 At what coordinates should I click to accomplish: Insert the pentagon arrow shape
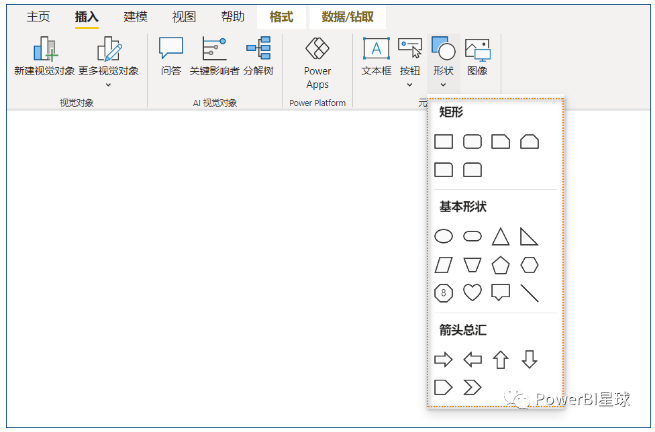(443, 387)
